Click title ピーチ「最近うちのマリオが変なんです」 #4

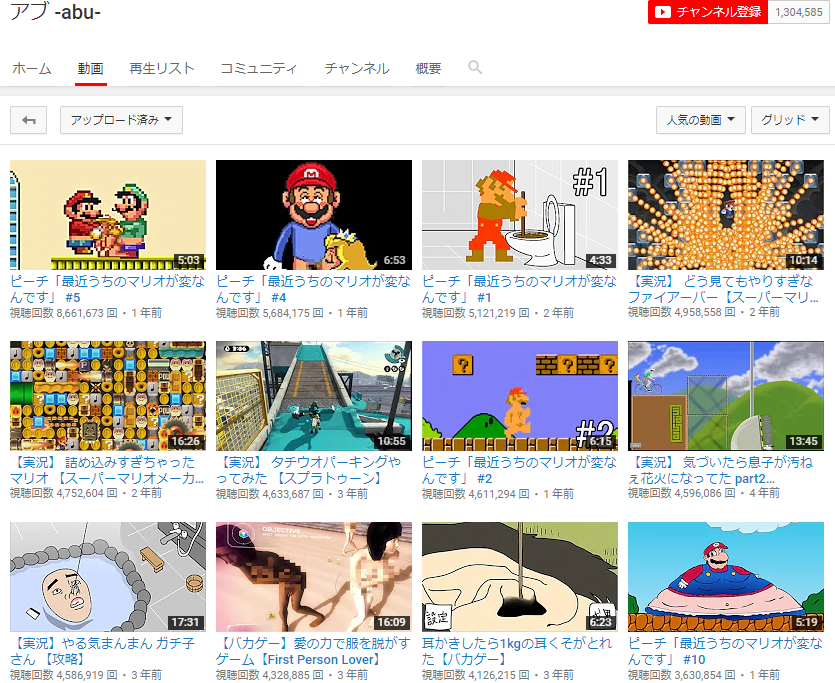[x=313, y=289]
